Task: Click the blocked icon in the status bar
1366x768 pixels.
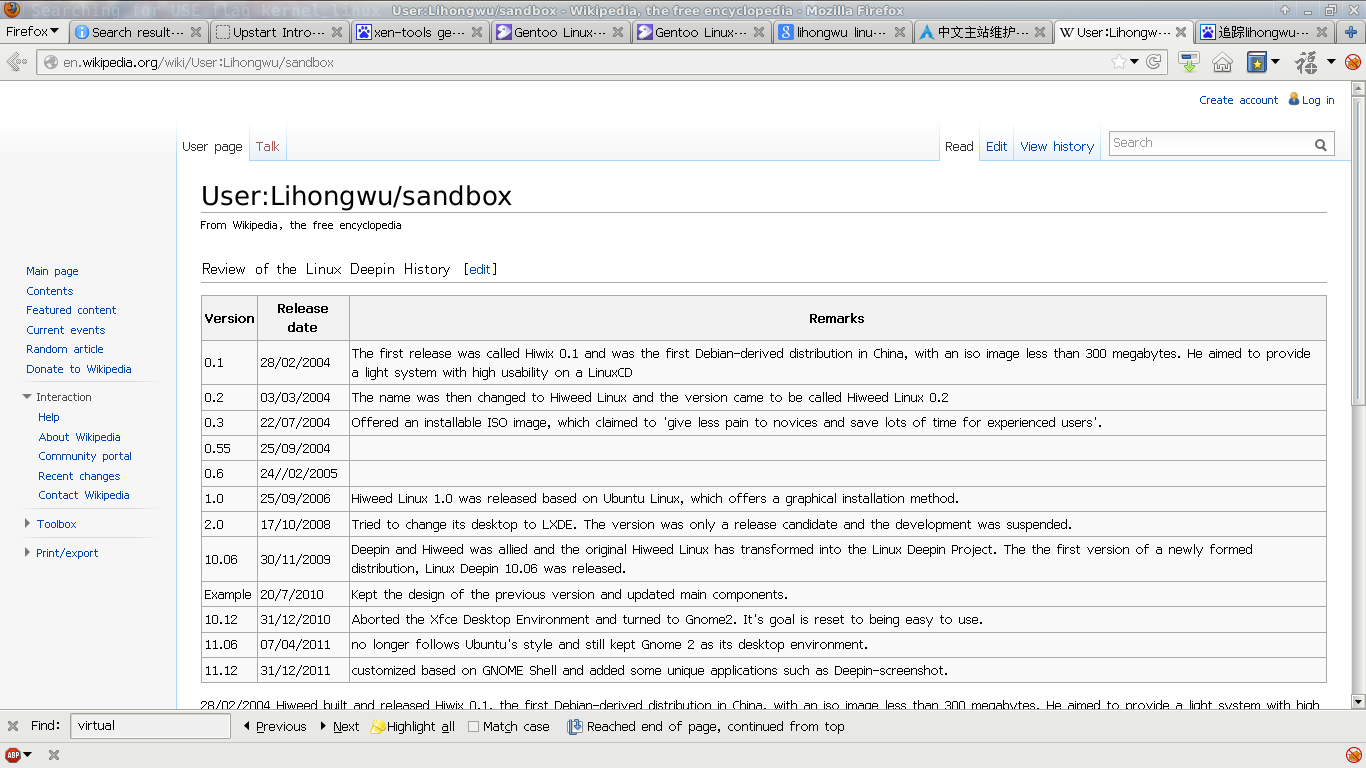Action: [x=1353, y=755]
